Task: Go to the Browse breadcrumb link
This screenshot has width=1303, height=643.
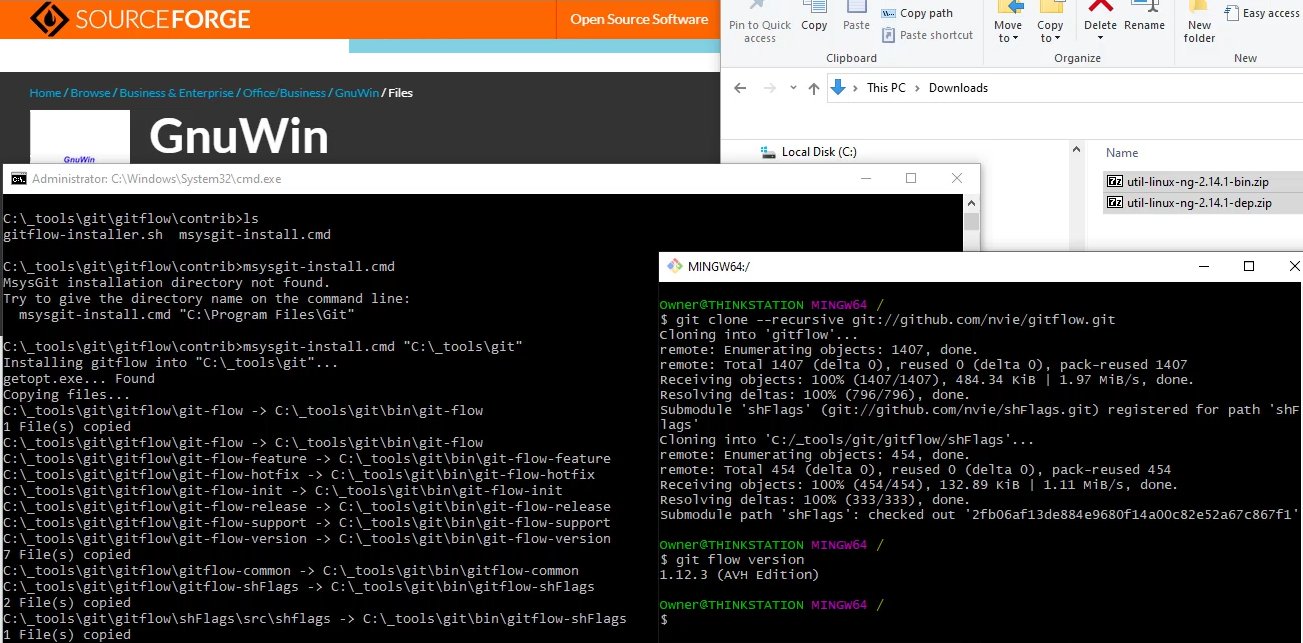Action: [x=90, y=93]
